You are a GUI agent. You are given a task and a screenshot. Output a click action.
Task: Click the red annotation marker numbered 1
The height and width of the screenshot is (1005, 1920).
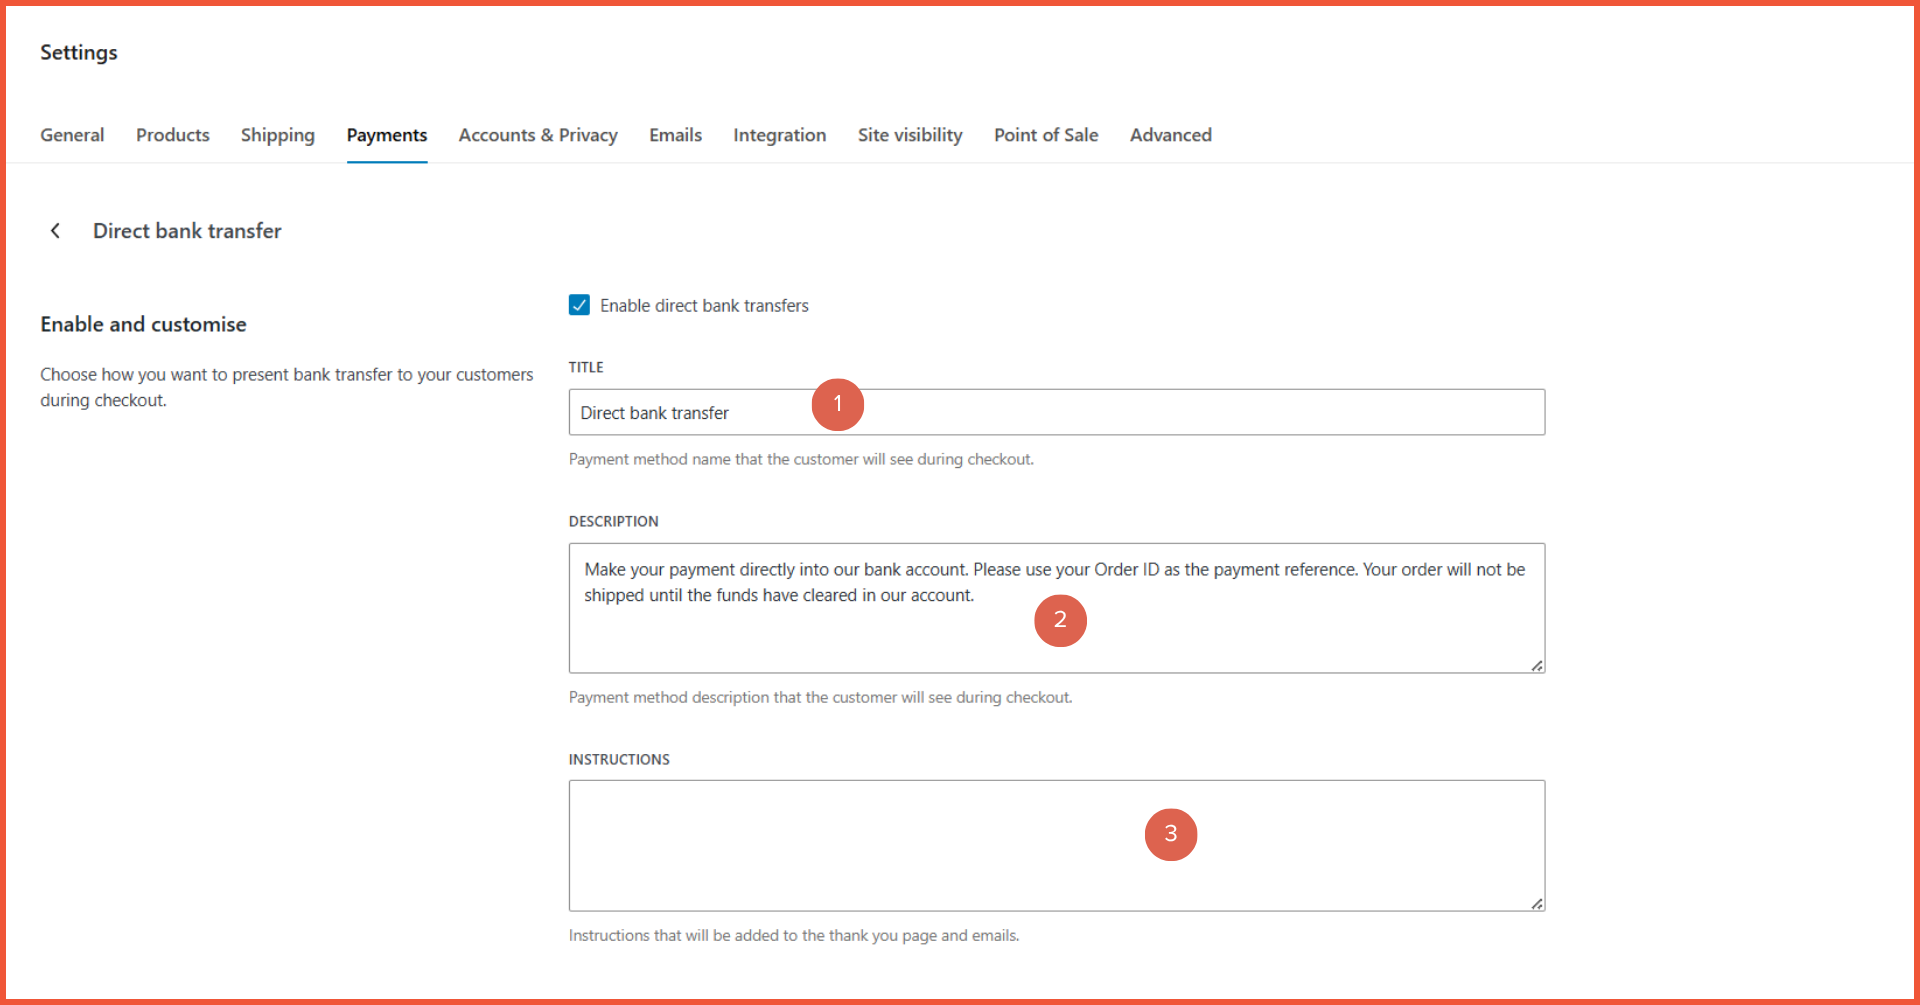tap(837, 405)
